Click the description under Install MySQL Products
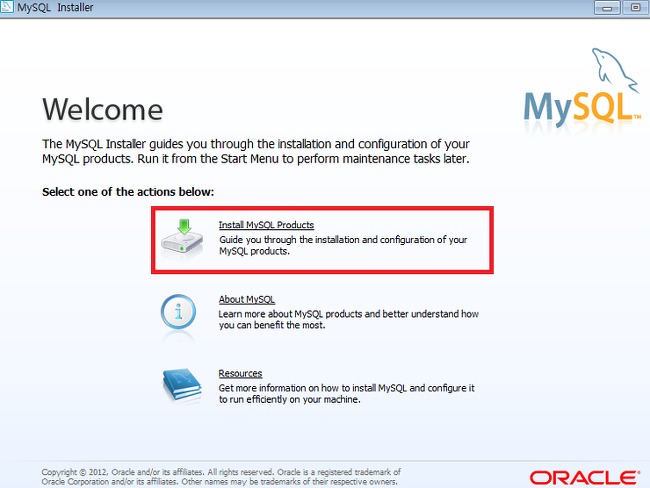The height and width of the screenshot is (488, 650). (343, 245)
